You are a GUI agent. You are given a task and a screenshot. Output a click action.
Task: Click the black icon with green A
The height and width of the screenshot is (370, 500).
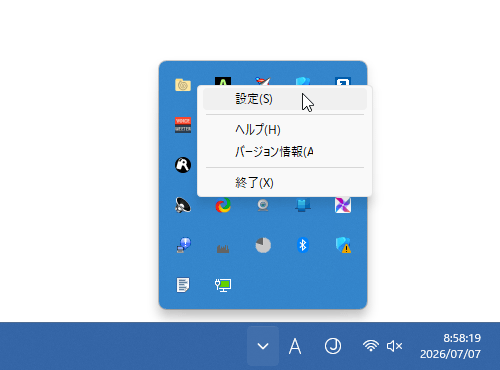(223, 81)
